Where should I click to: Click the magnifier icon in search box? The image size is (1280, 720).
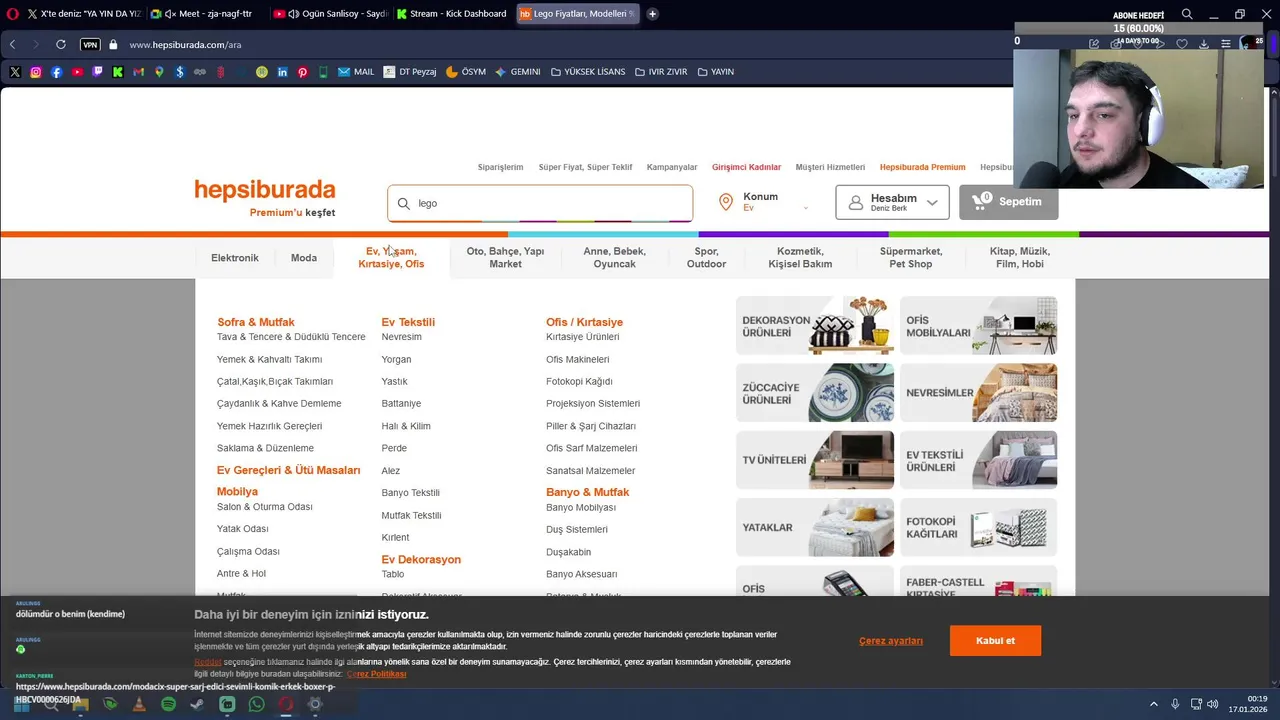click(x=404, y=203)
